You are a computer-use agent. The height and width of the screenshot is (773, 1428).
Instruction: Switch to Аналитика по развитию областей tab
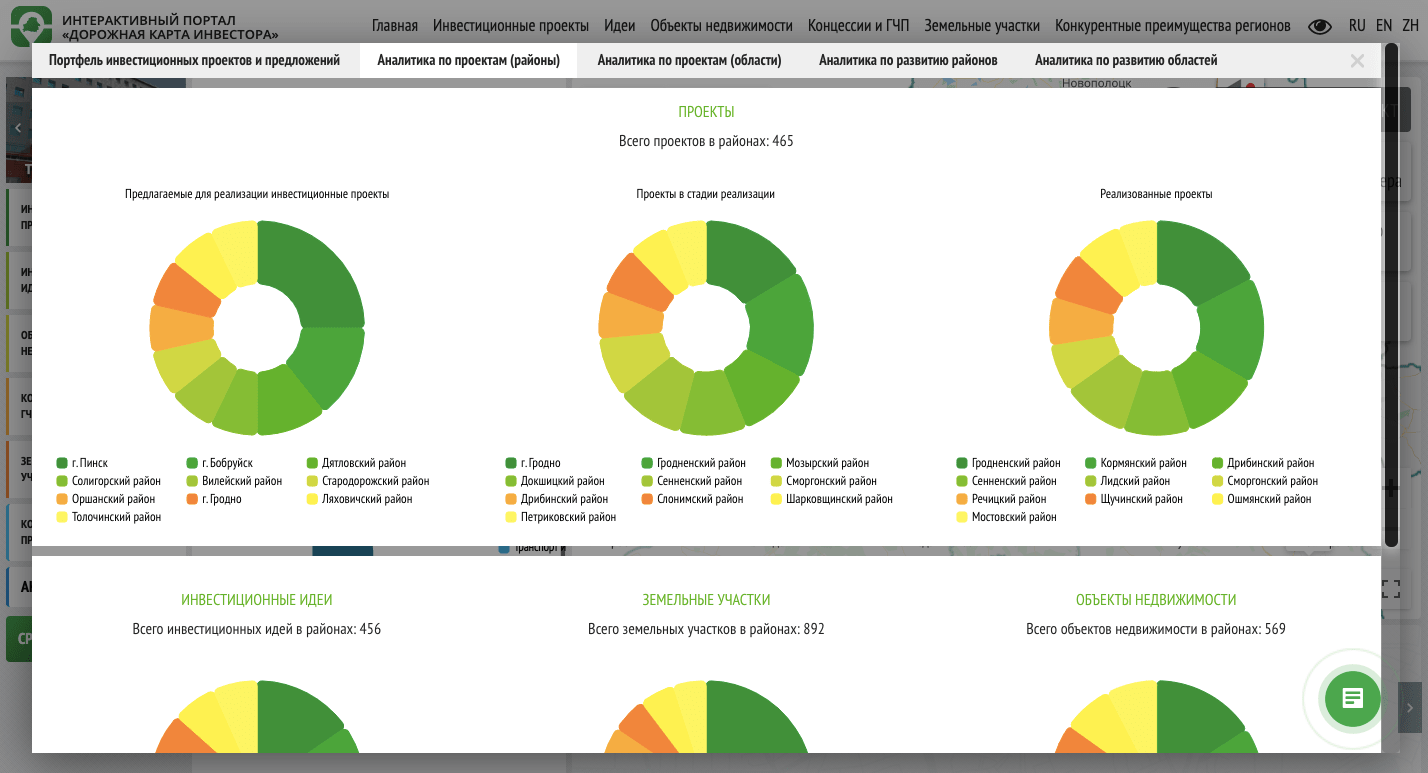coord(1126,60)
